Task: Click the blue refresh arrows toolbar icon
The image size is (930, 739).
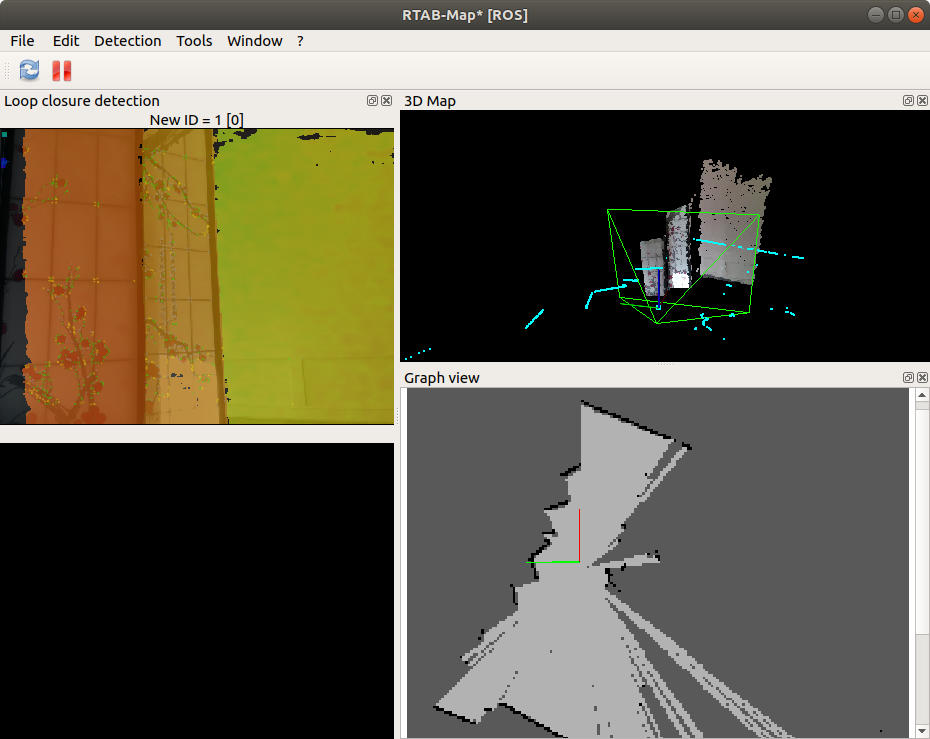Action: click(x=29, y=70)
